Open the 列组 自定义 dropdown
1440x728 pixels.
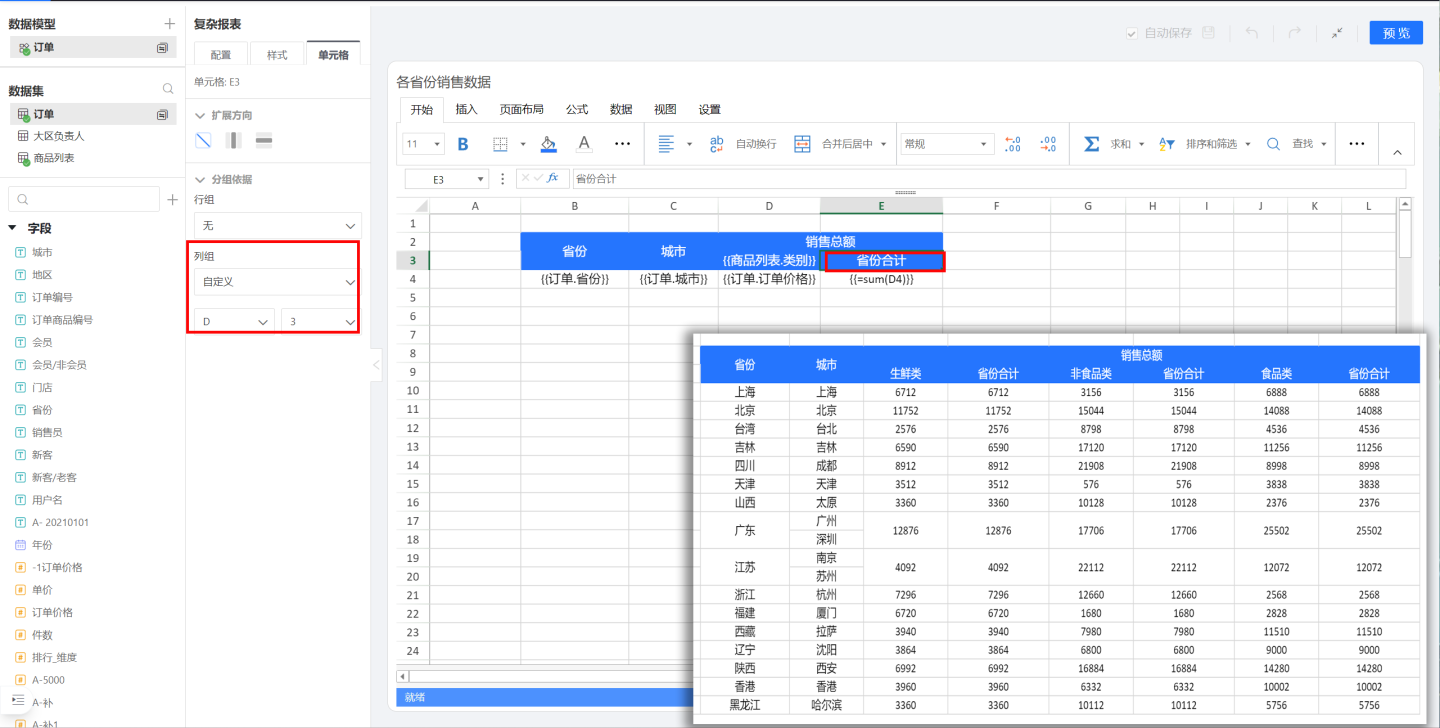point(277,283)
